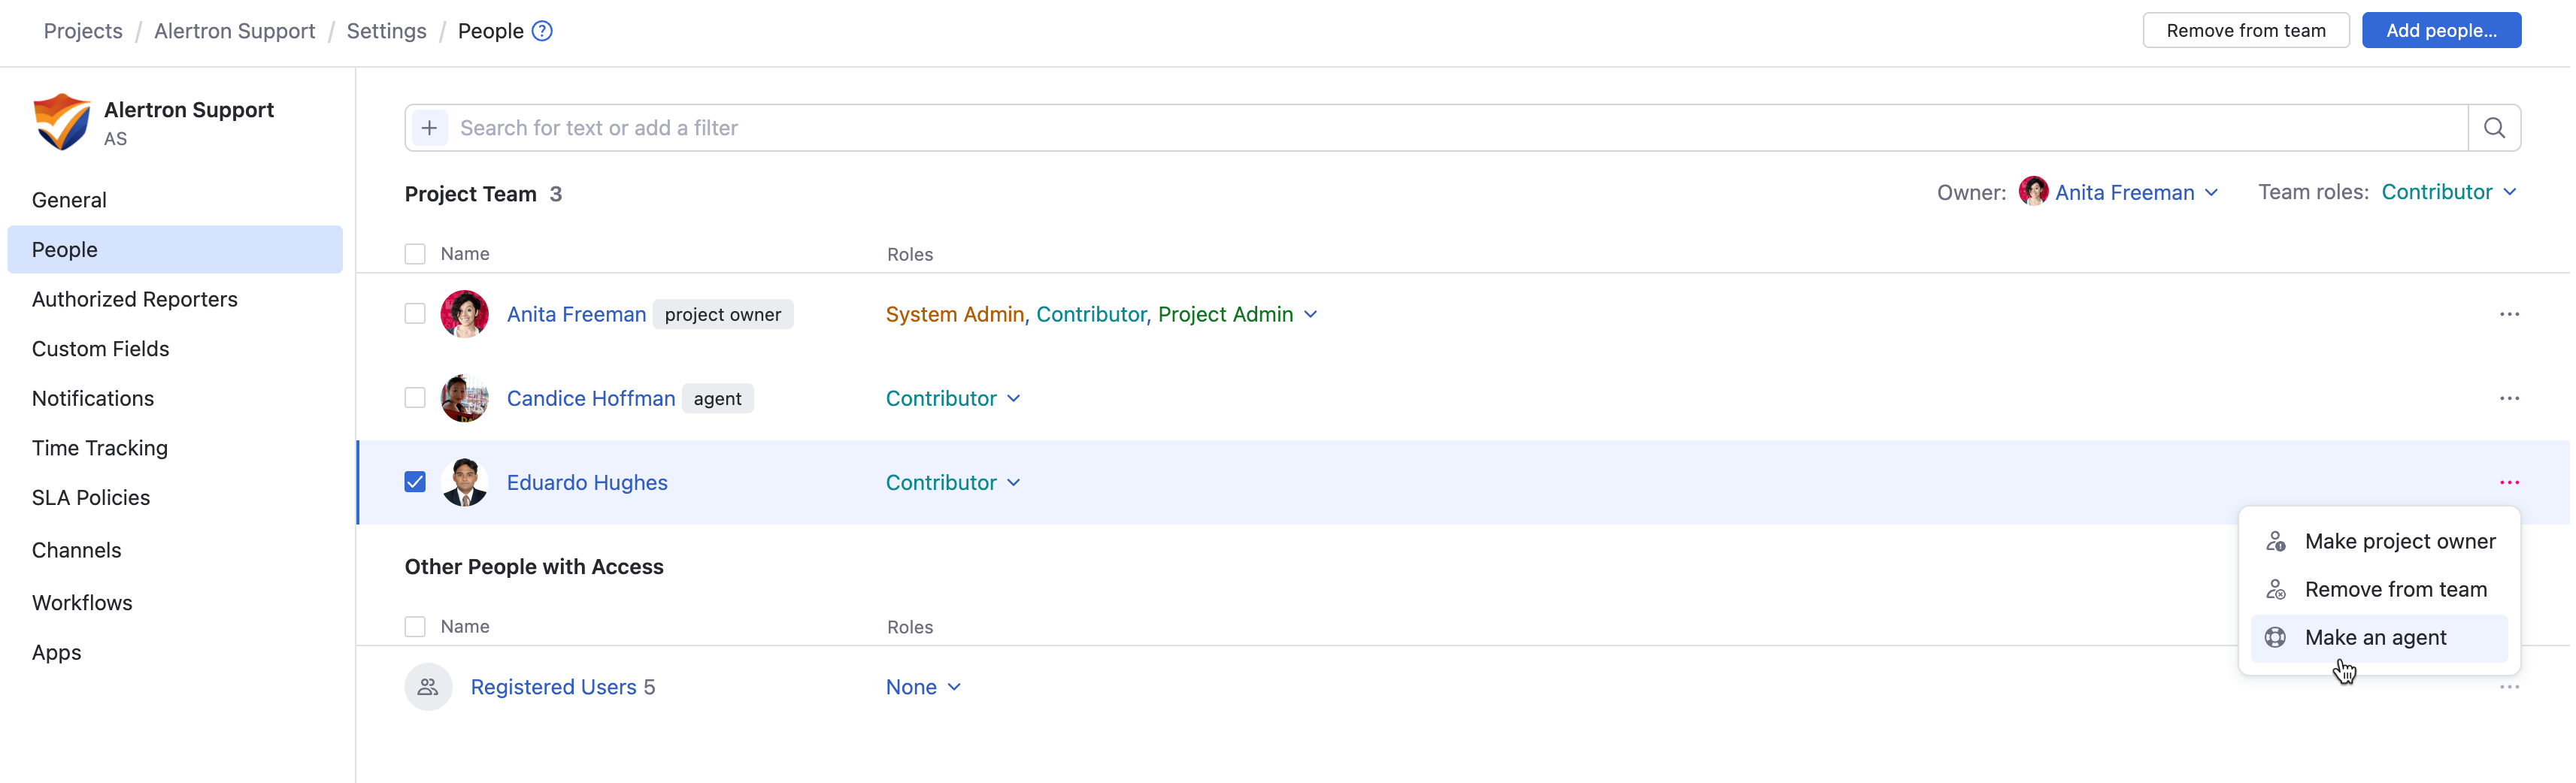
Task: Go to Projects breadcrumb
Action: [83, 31]
